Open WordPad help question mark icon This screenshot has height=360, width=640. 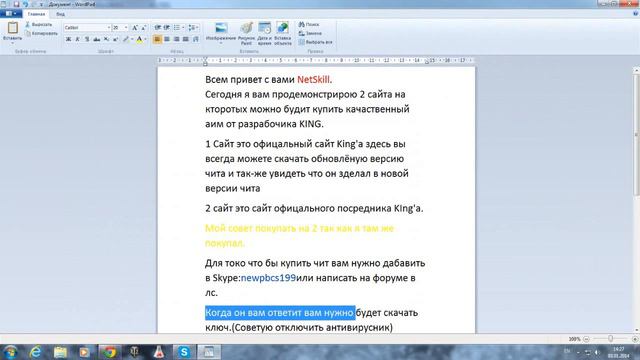[635, 13]
